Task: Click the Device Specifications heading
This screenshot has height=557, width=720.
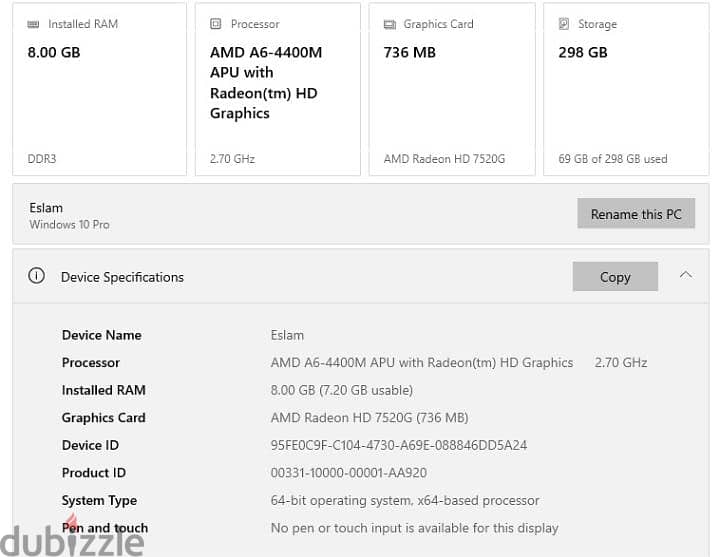Action: point(122,277)
